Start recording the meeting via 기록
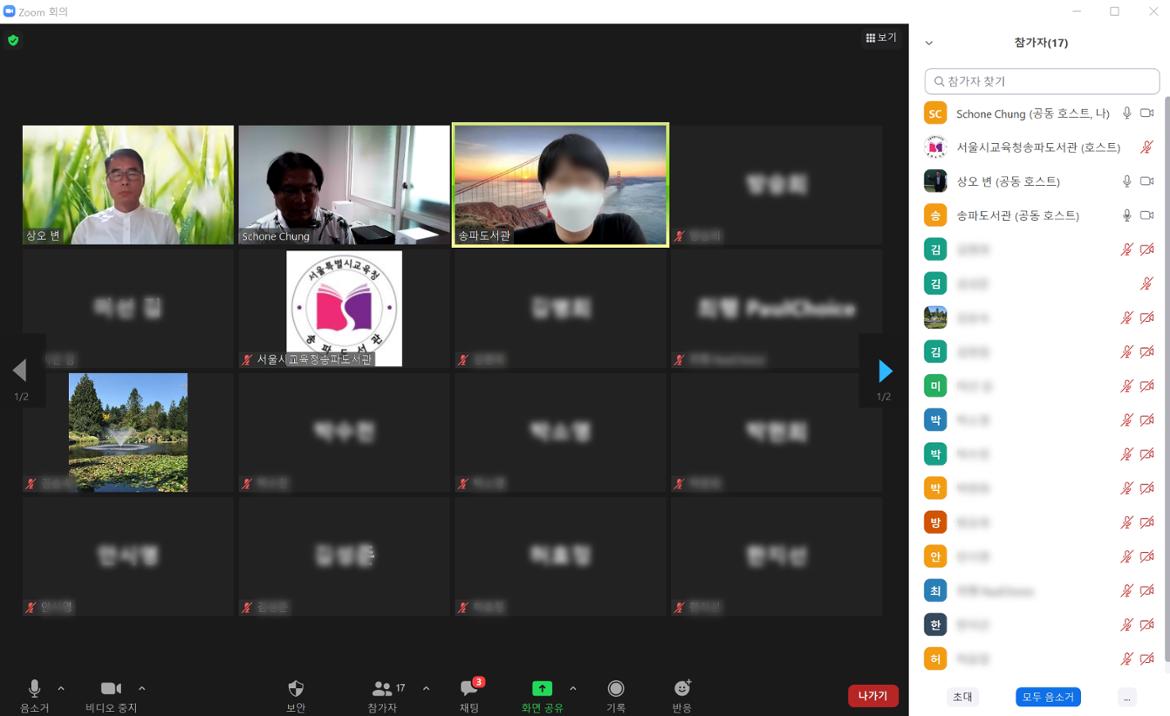The image size is (1170, 716). click(x=616, y=695)
